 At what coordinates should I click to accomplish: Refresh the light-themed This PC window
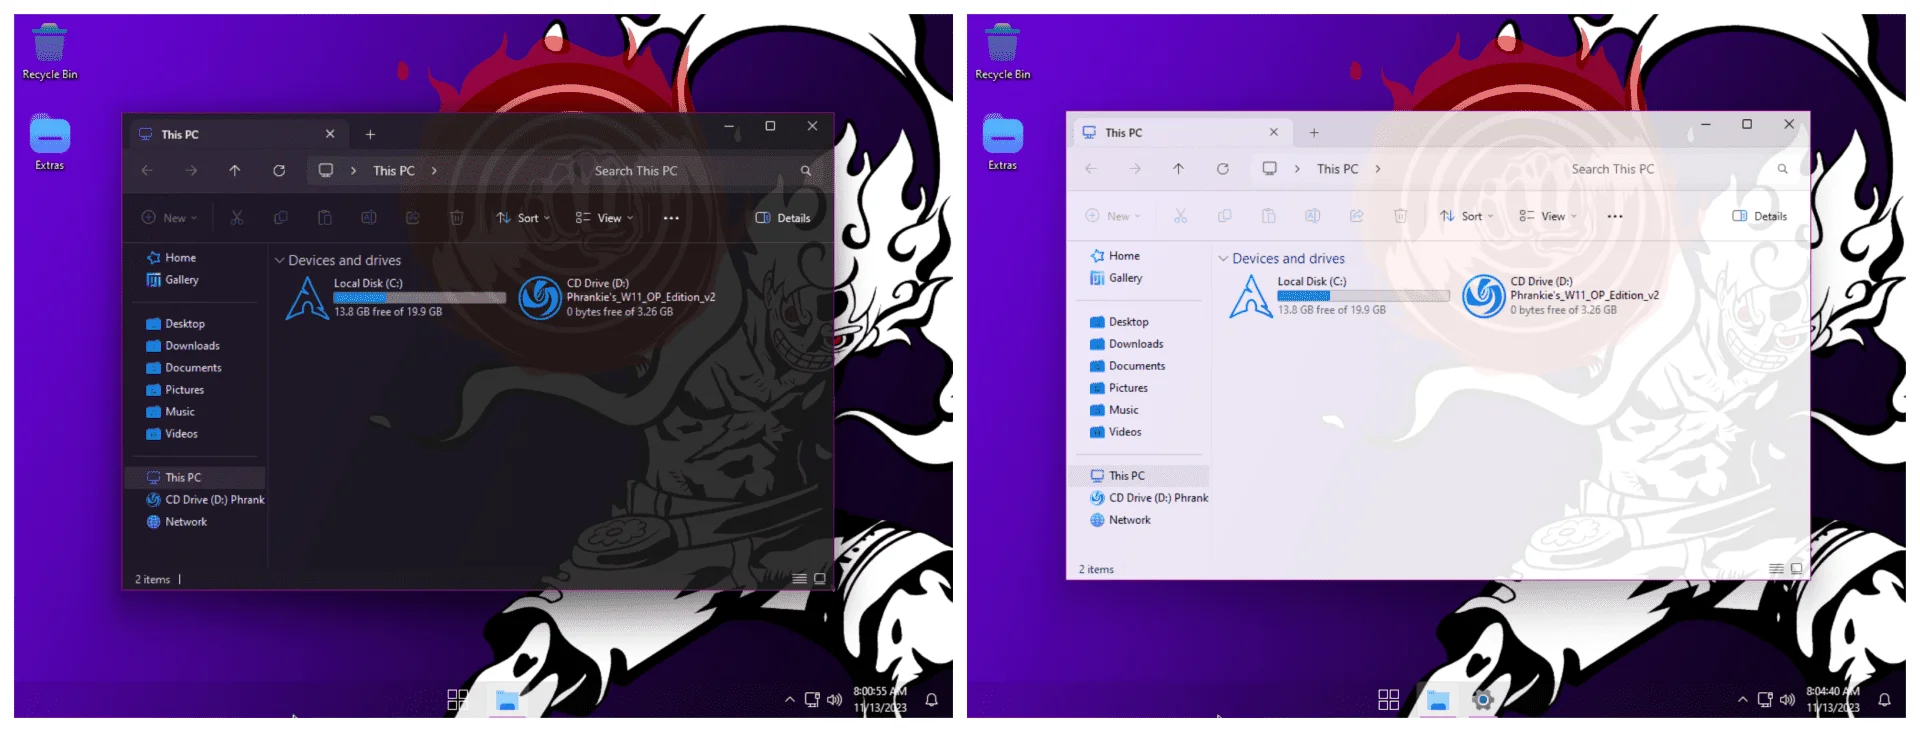click(1223, 169)
